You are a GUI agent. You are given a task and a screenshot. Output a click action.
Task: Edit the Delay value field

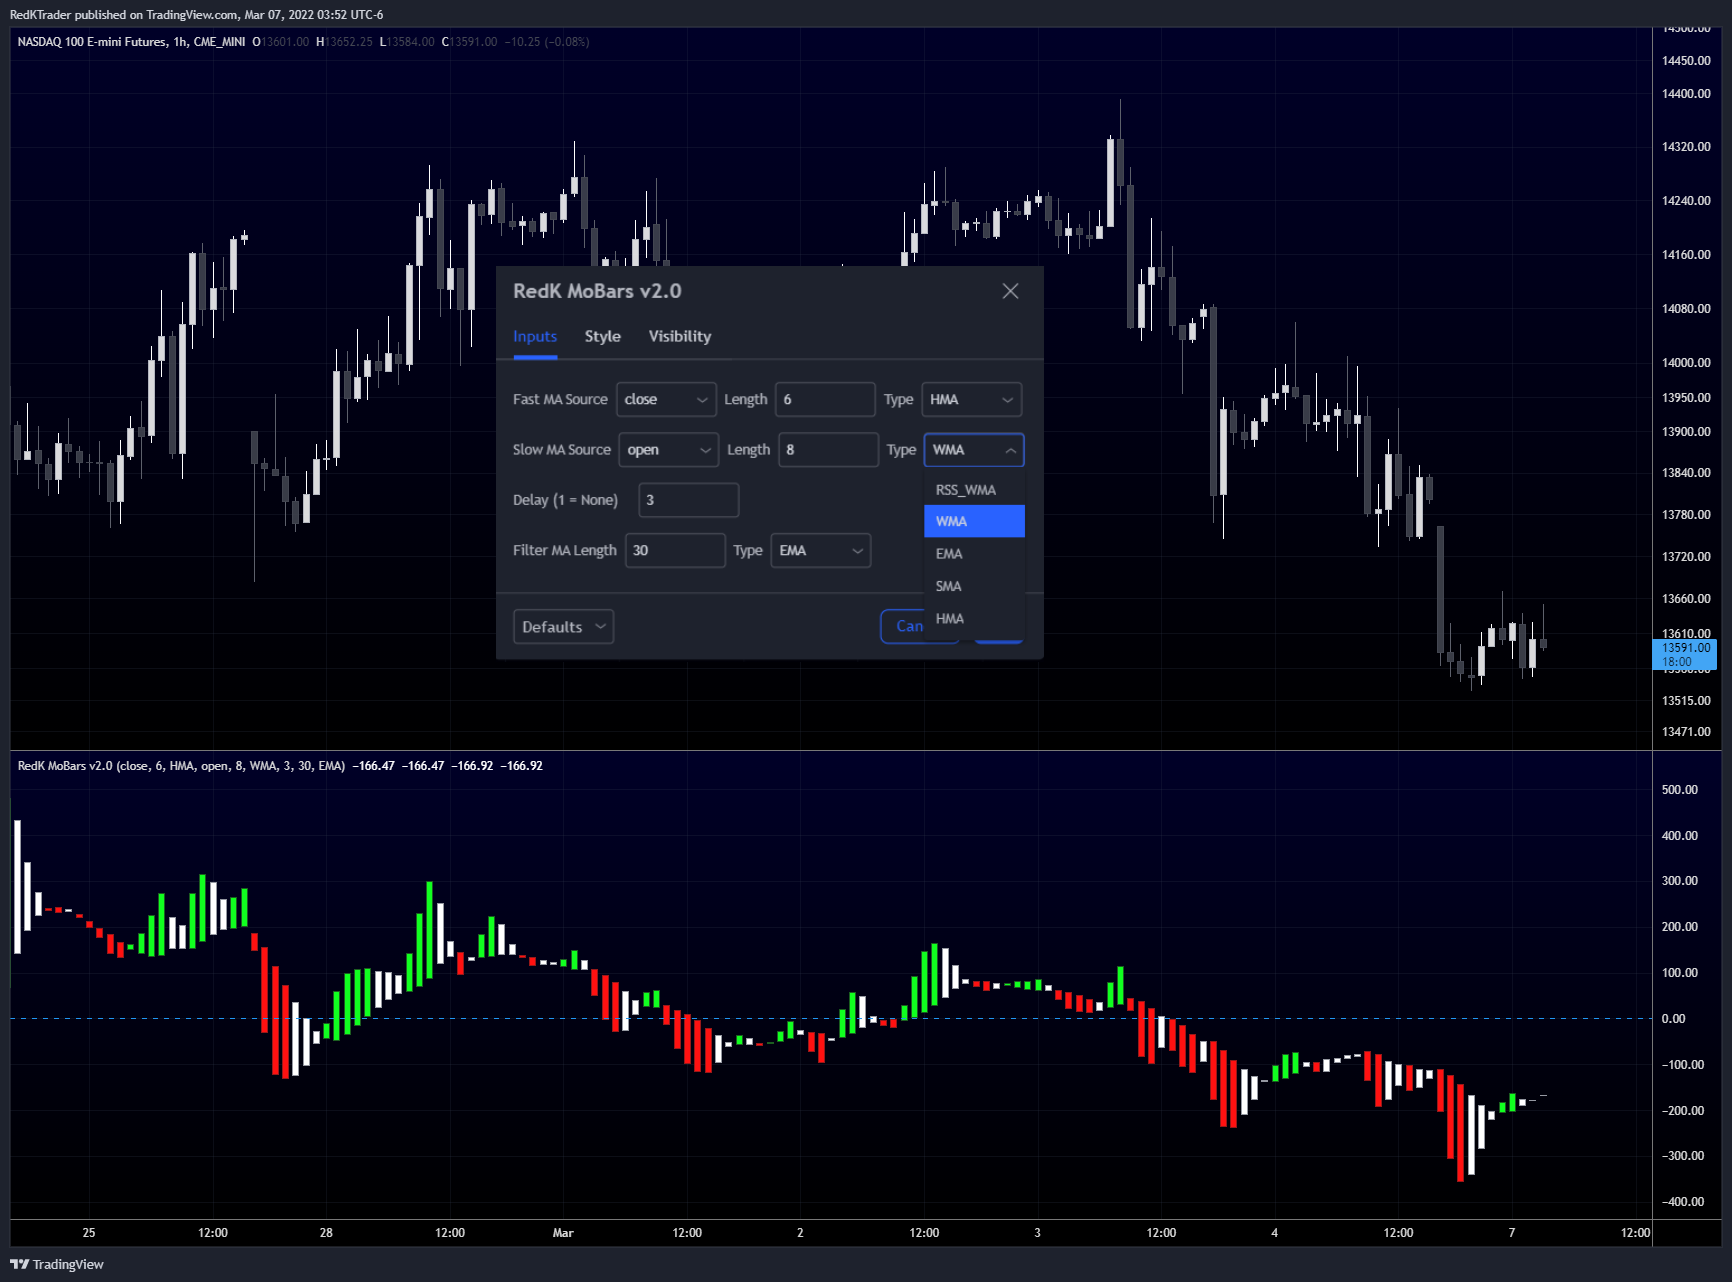pos(689,500)
